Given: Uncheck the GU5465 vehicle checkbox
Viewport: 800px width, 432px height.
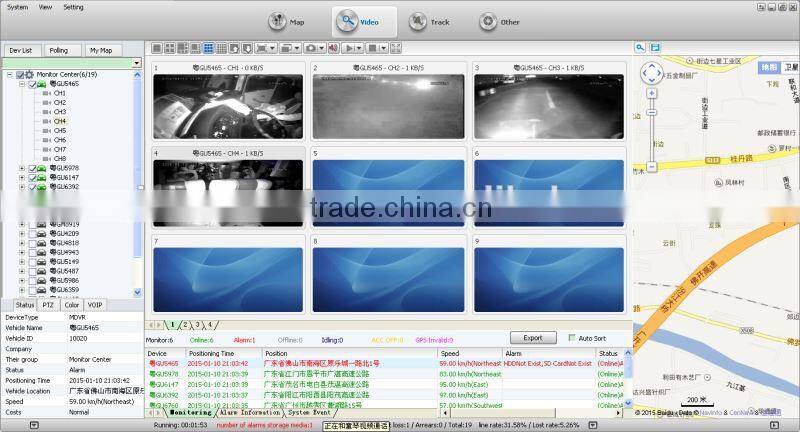Looking at the screenshot, I should click(x=32, y=84).
